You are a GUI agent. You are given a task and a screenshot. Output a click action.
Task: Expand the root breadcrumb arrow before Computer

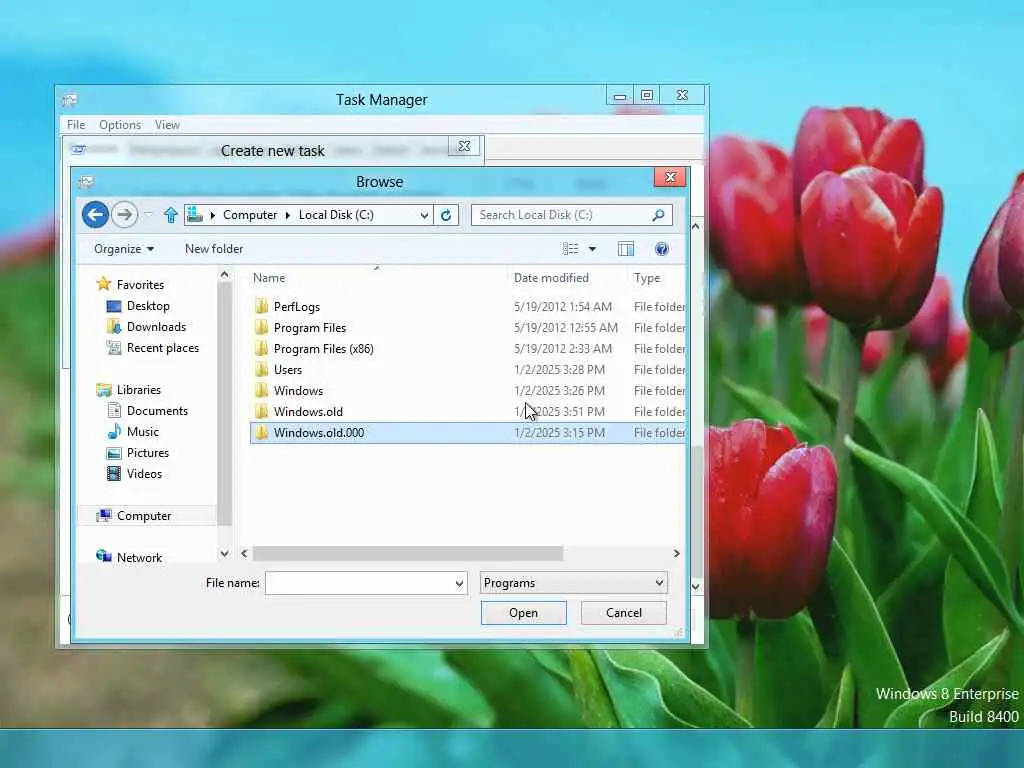coord(213,215)
